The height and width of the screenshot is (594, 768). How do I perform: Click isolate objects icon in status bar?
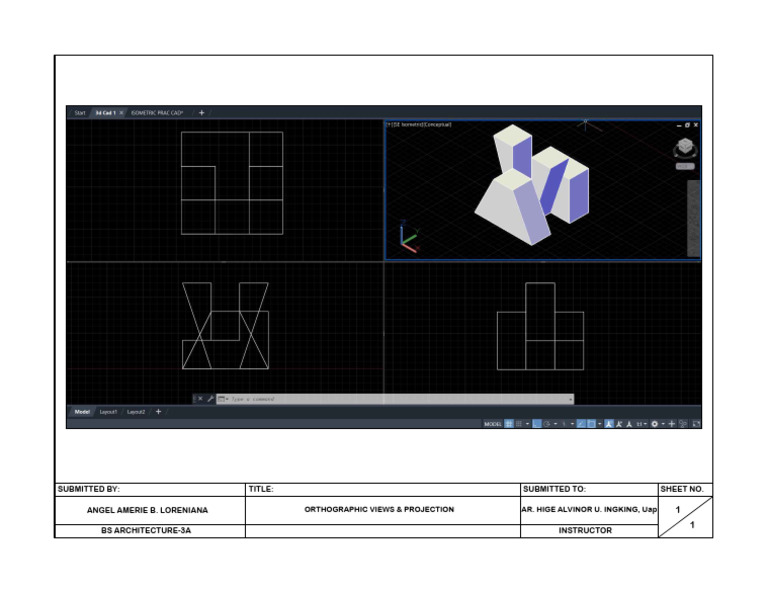point(683,424)
